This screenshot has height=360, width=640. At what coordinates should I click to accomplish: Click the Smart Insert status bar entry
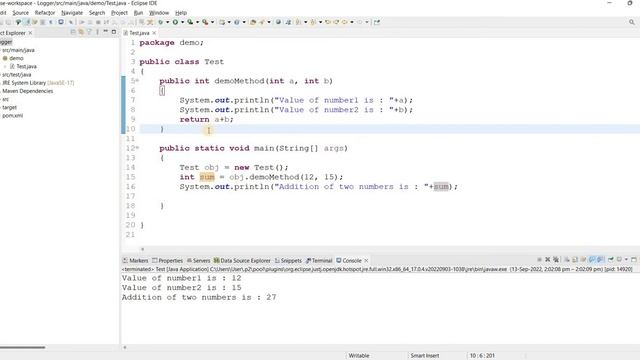(424, 356)
